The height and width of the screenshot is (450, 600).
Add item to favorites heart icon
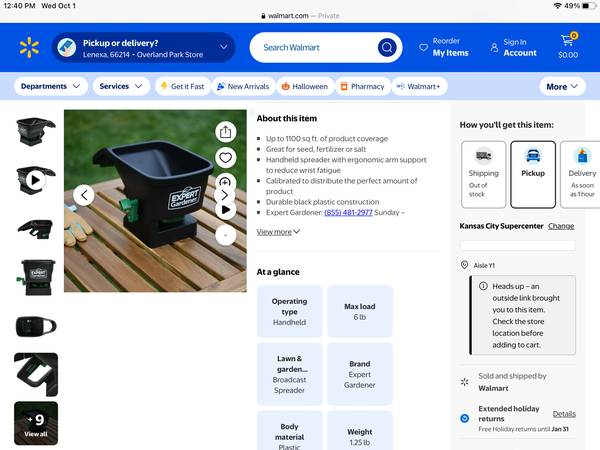pos(225,158)
